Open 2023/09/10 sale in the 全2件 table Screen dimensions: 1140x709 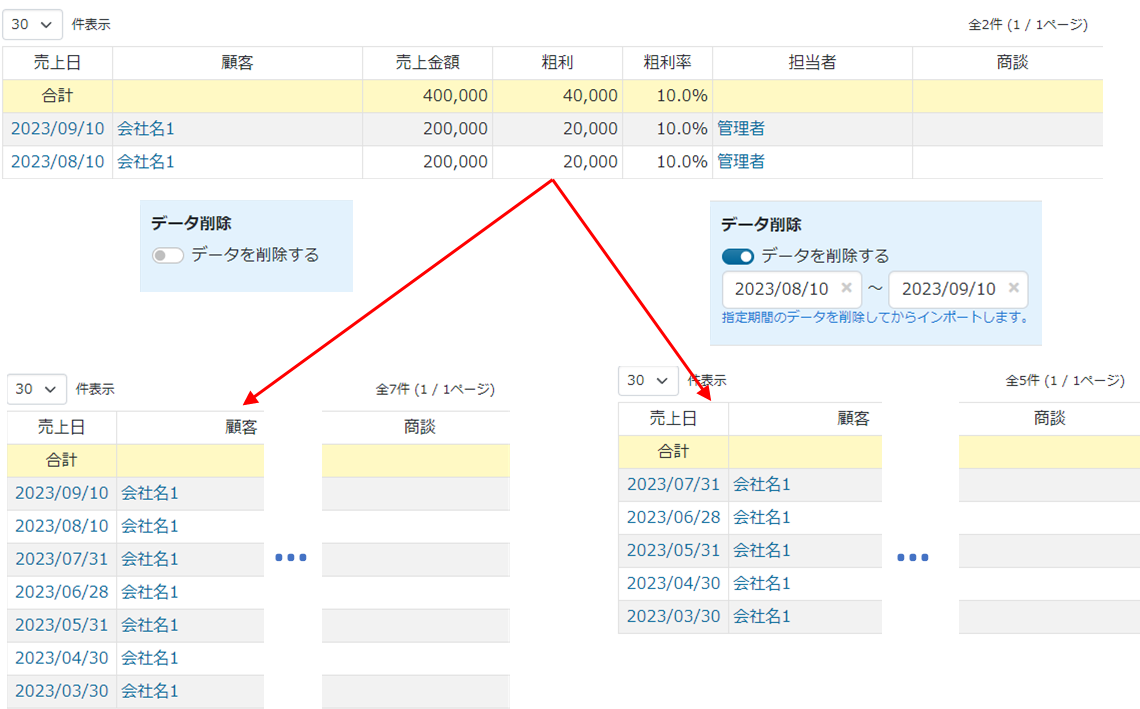tap(57, 129)
